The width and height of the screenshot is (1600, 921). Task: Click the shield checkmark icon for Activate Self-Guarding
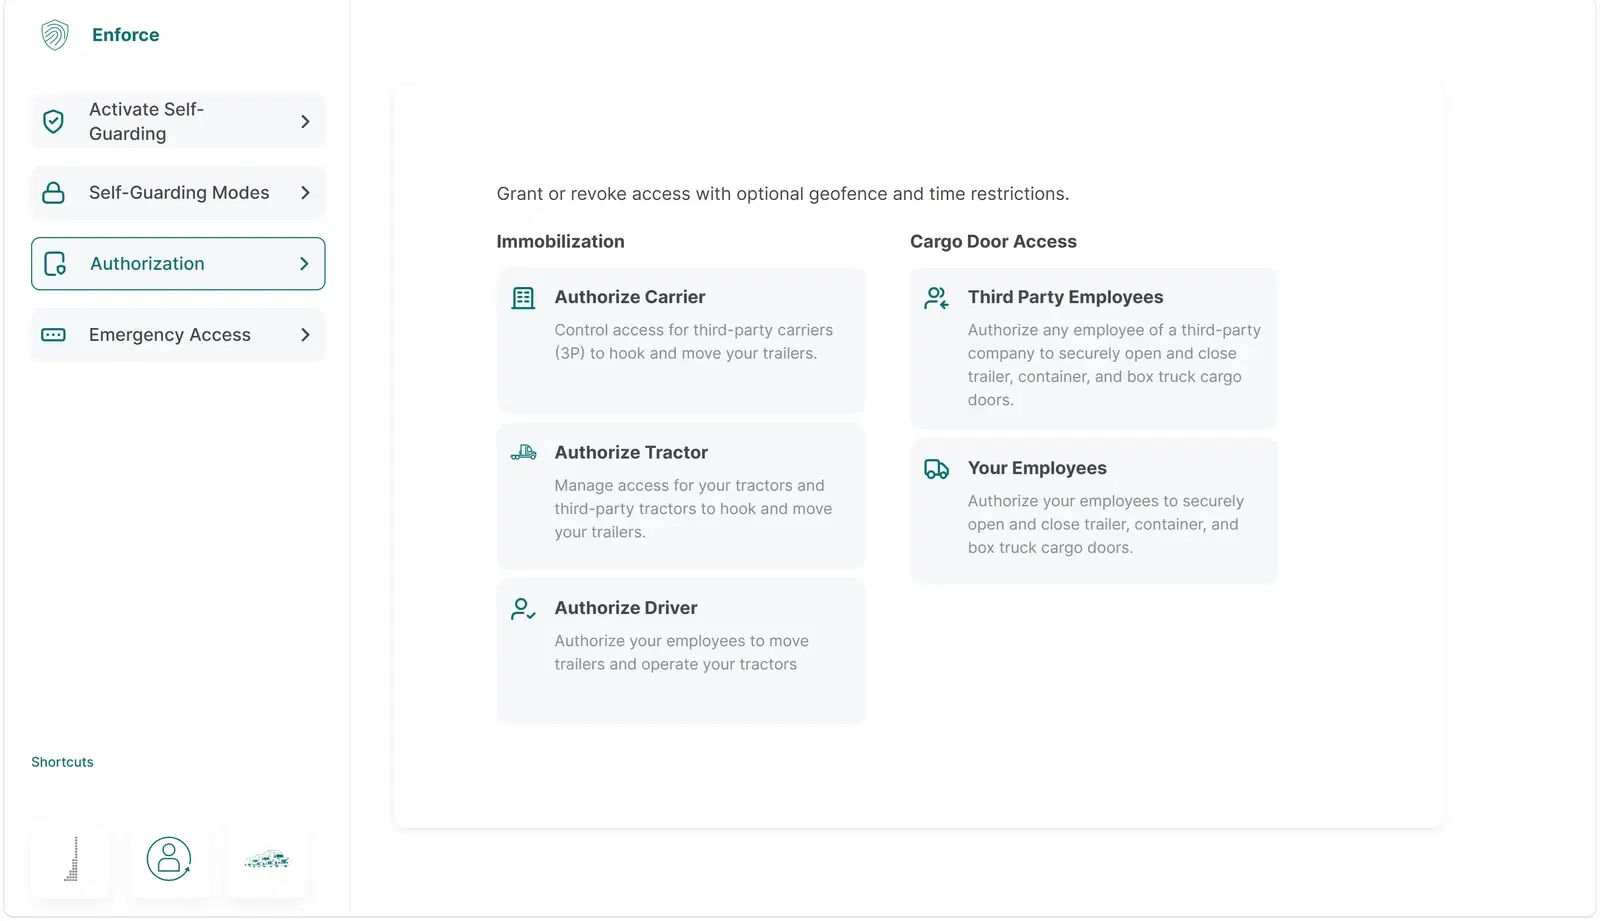[54, 122]
